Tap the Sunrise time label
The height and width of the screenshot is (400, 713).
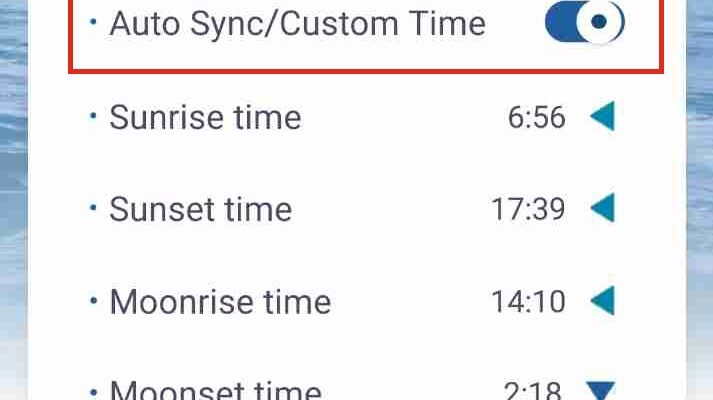pos(205,117)
